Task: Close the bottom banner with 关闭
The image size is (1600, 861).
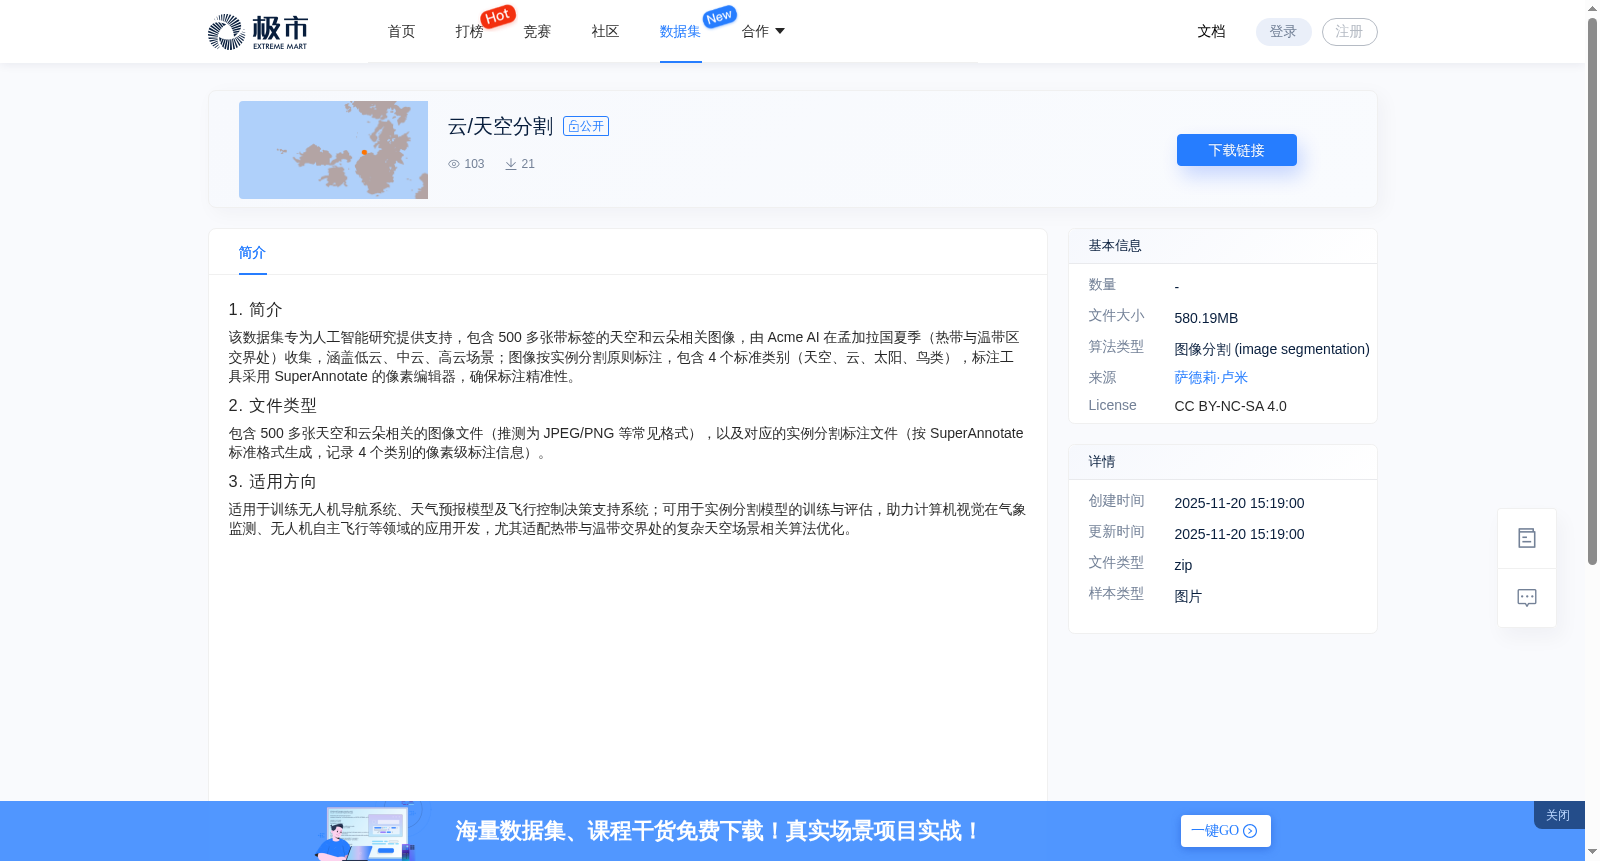Action: pyautogui.click(x=1558, y=815)
